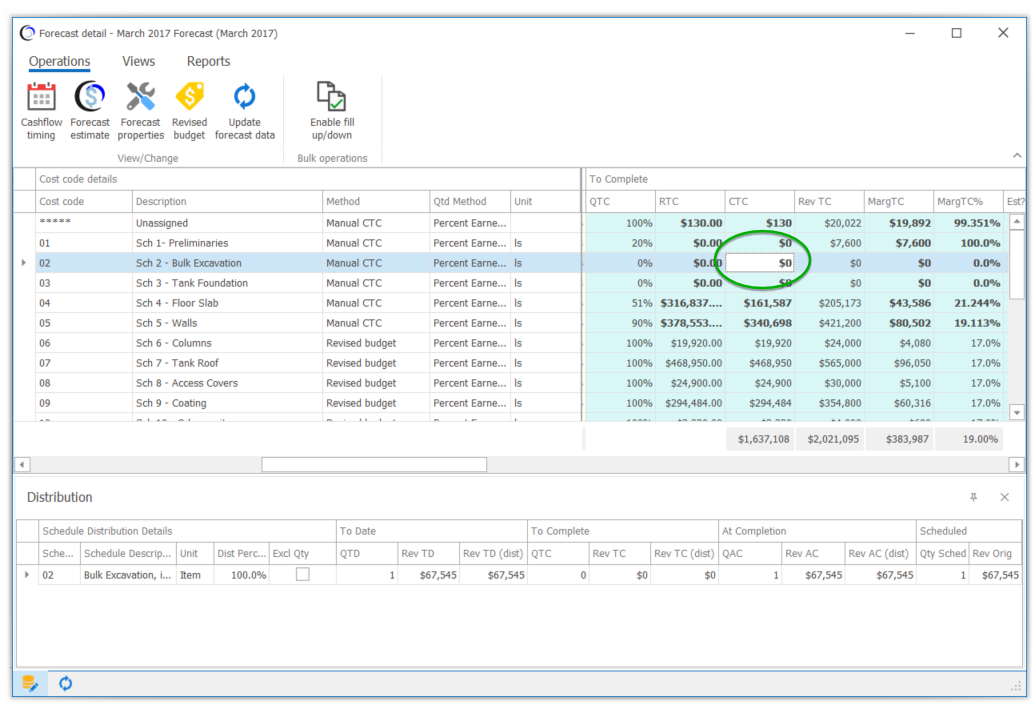Click the MargTC% column header

tap(968, 202)
